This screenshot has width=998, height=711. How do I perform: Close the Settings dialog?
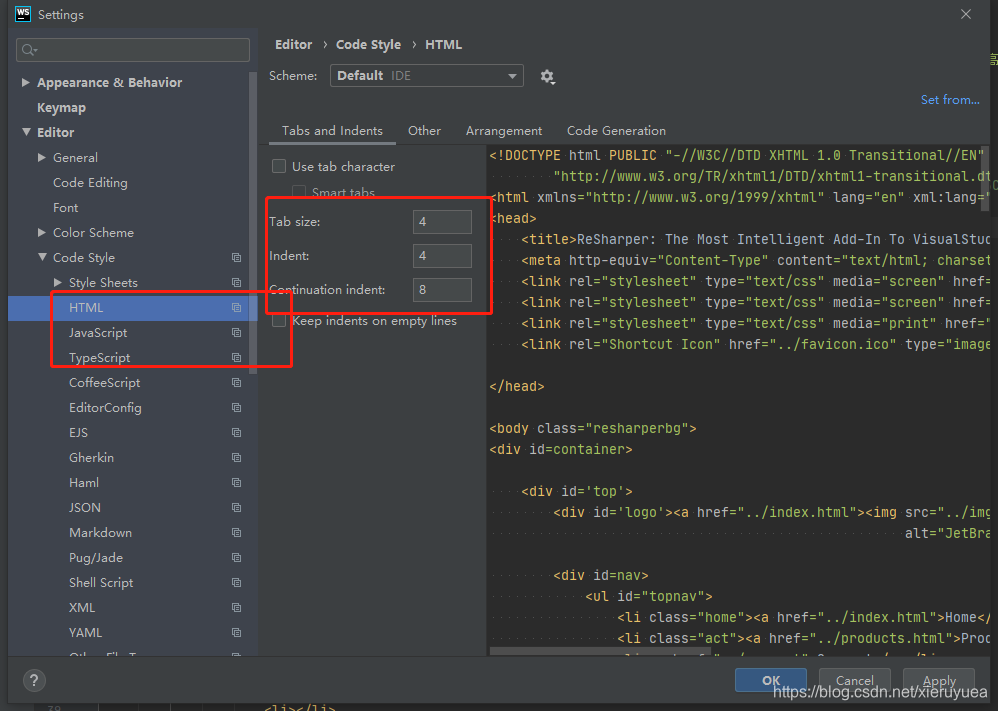(x=966, y=14)
